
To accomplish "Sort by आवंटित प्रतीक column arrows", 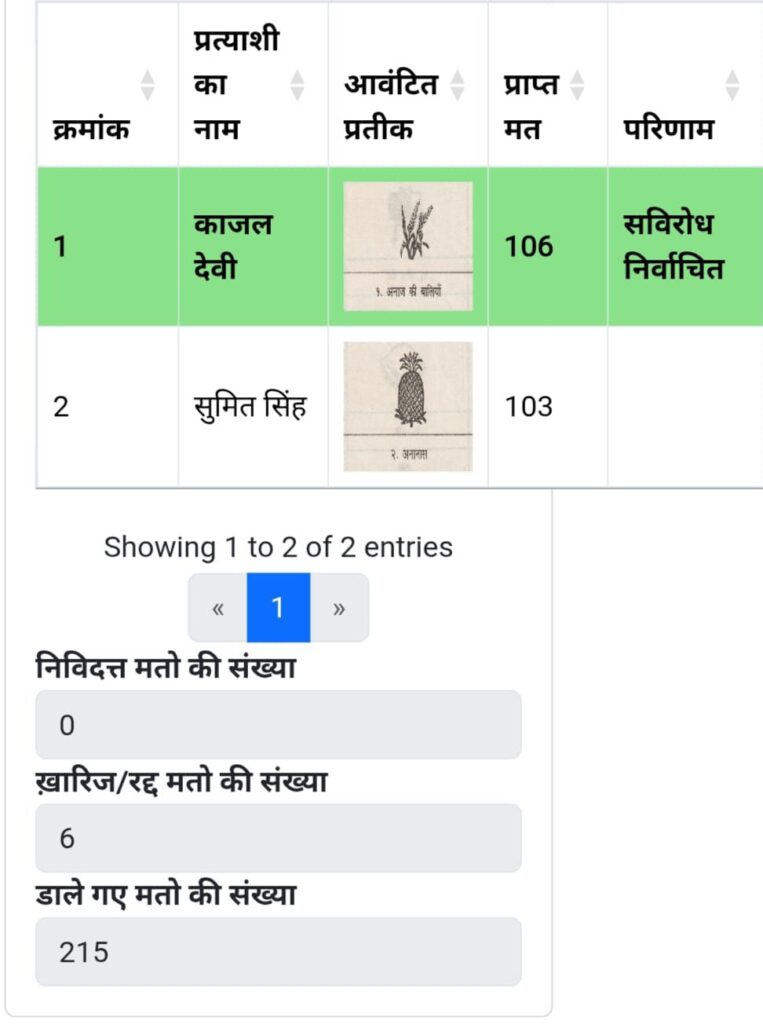I will click(x=458, y=86).
